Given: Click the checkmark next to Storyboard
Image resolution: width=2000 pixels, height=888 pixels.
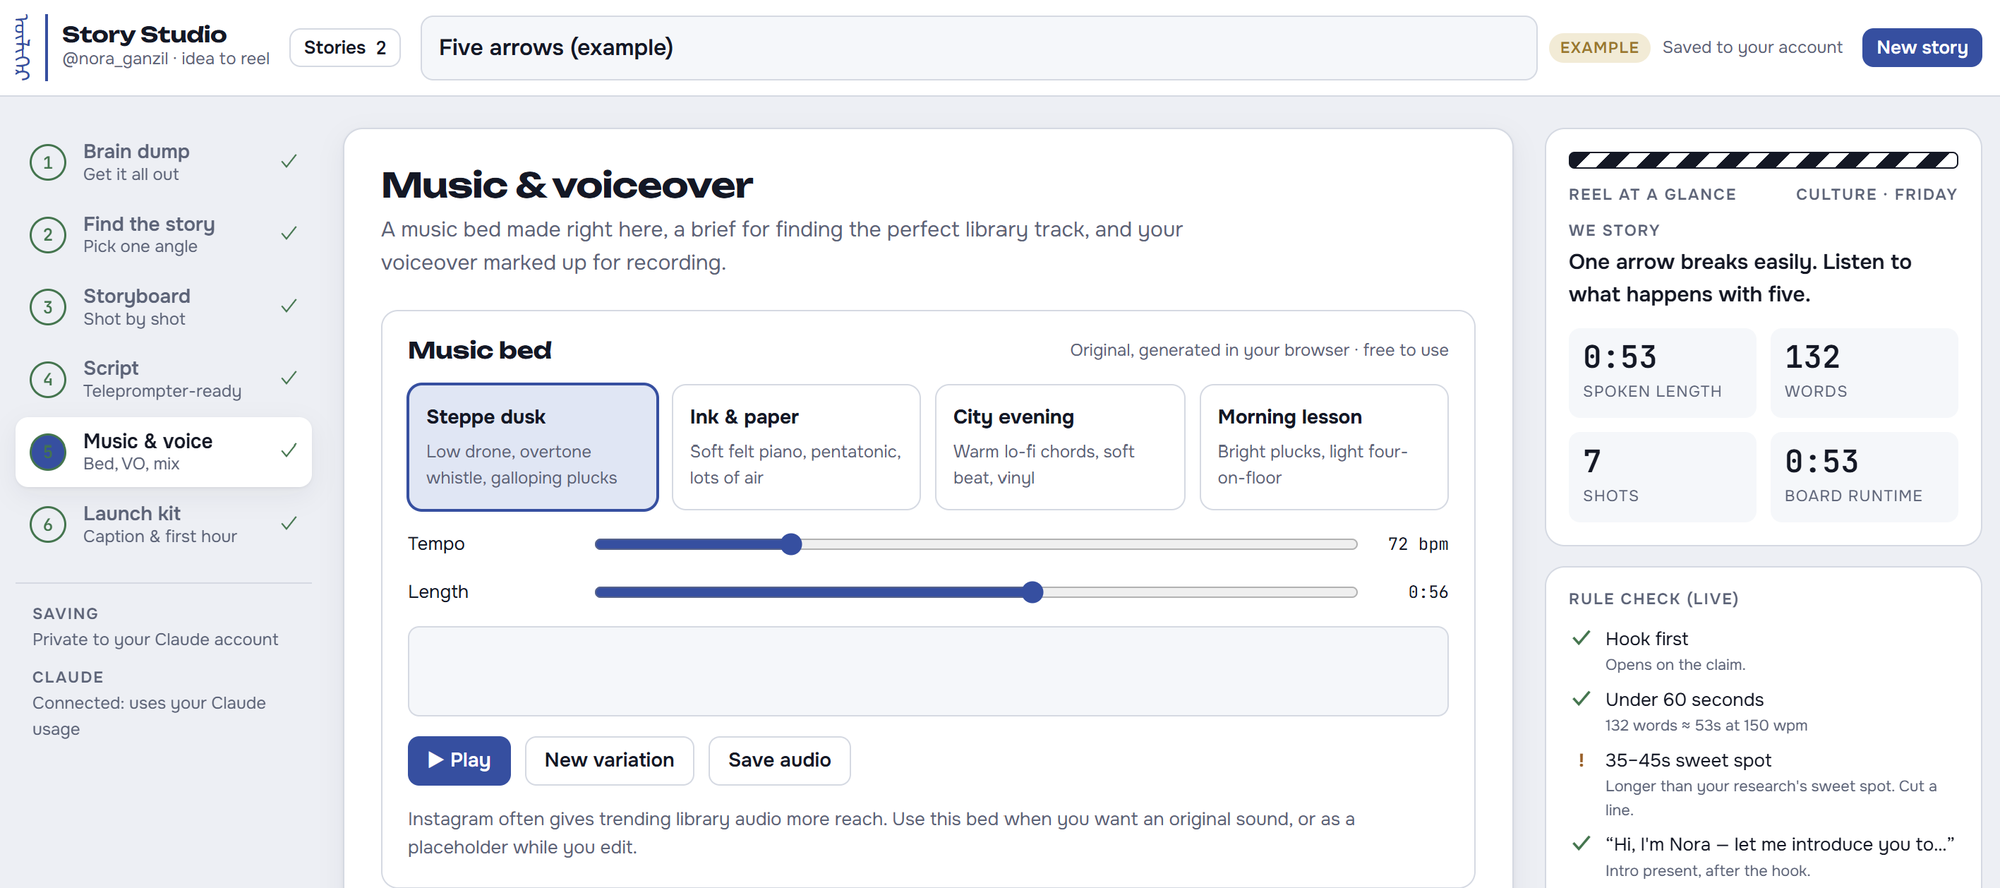Looking at the screenshot, I should [x=289, y=306].
